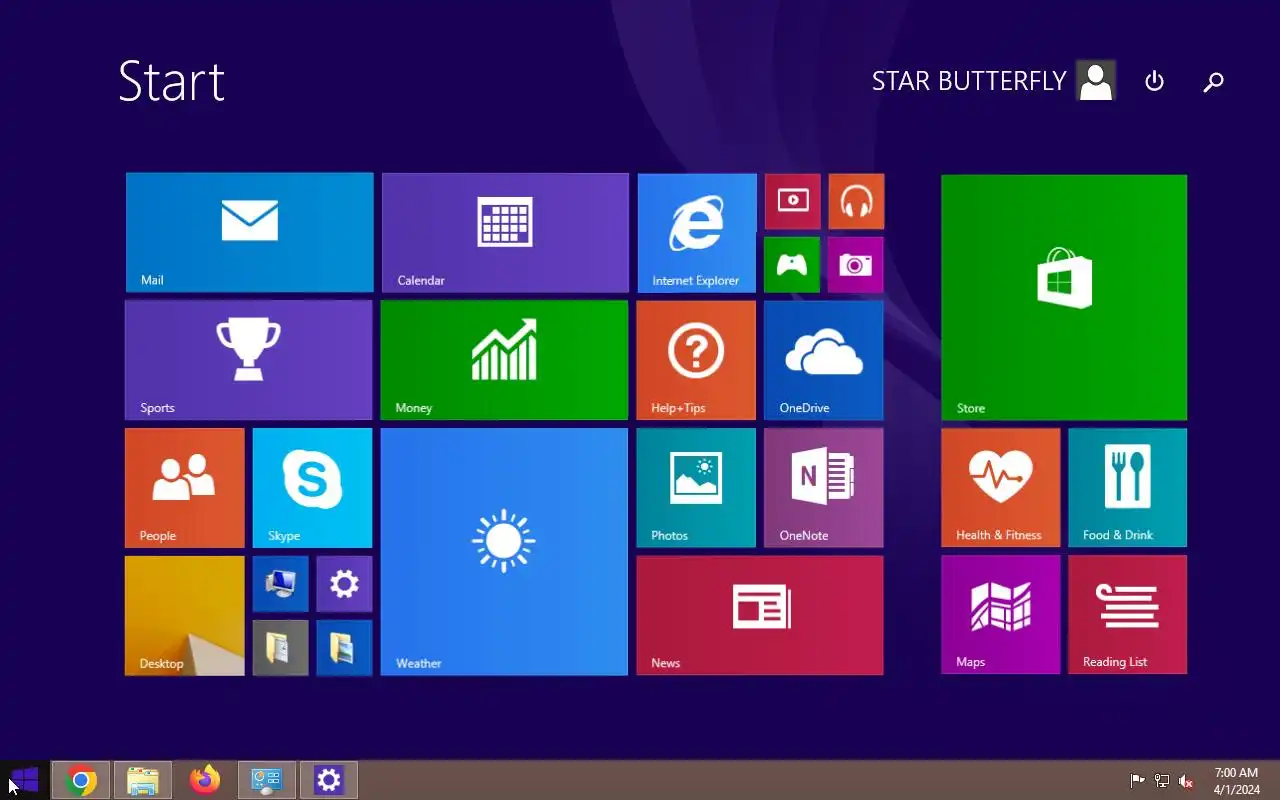
Task: Click the user account avatar picture
Action: pyautogui.click(x=1096, y=81)
